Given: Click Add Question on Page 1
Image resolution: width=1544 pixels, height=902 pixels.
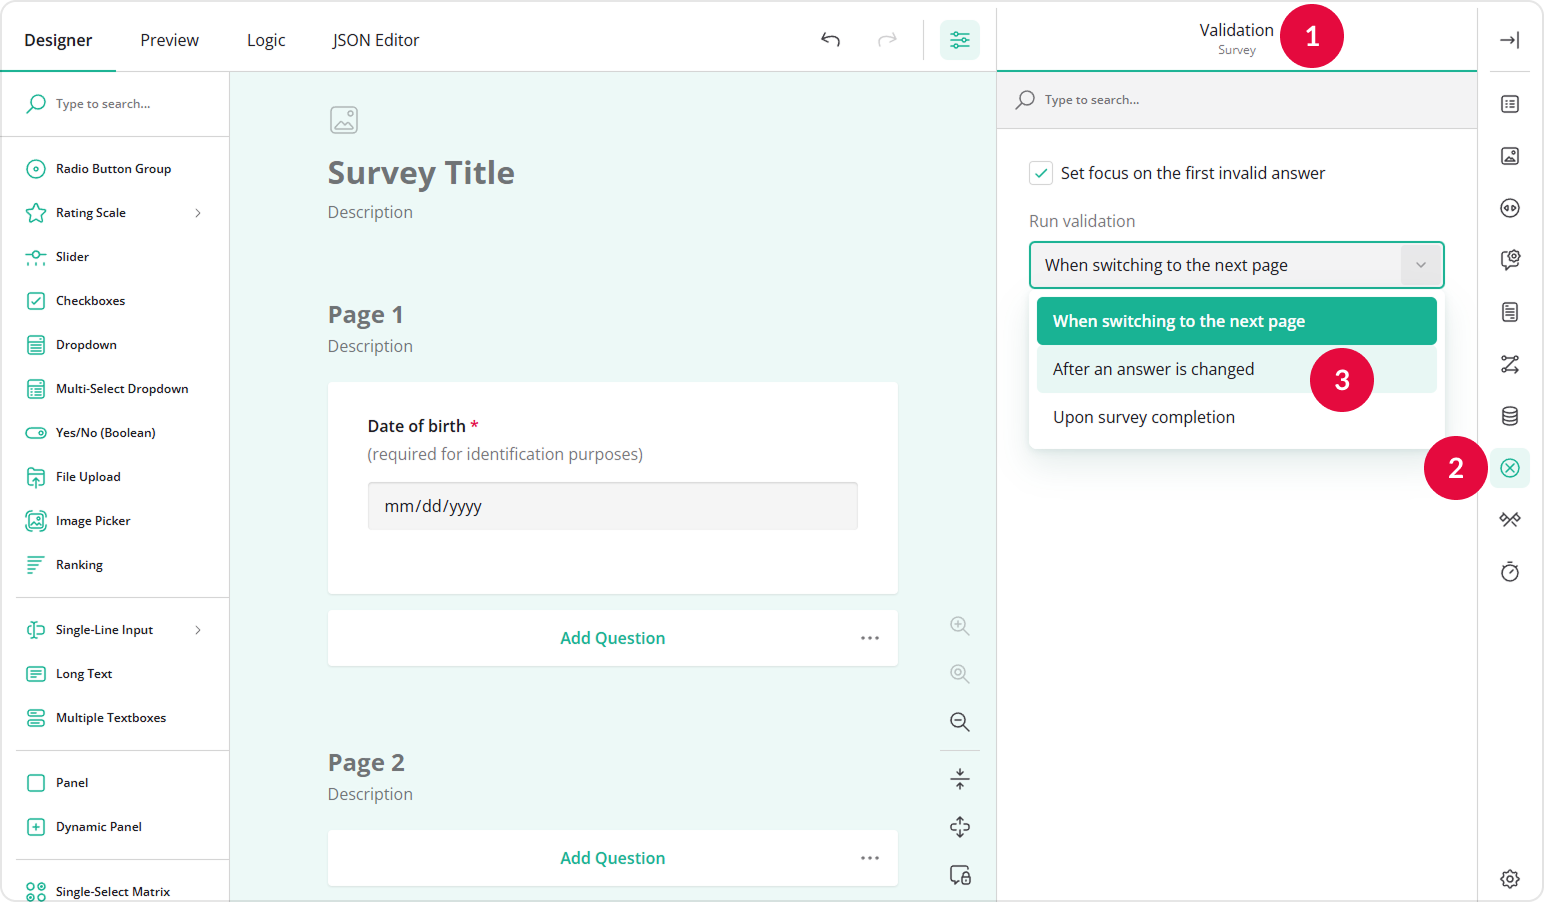Looking at the screenshot, I should [612, 638].
